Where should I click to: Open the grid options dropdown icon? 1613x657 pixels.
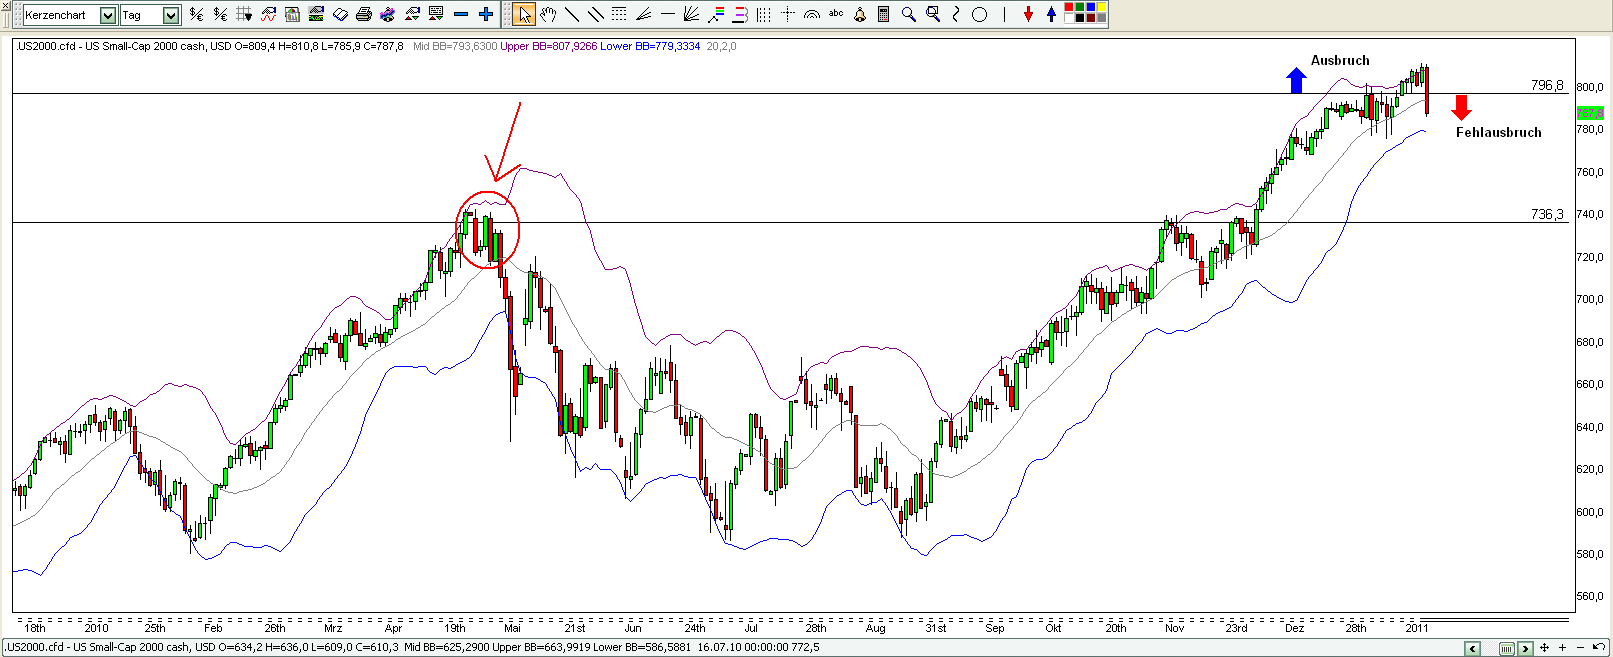(244, 14)
